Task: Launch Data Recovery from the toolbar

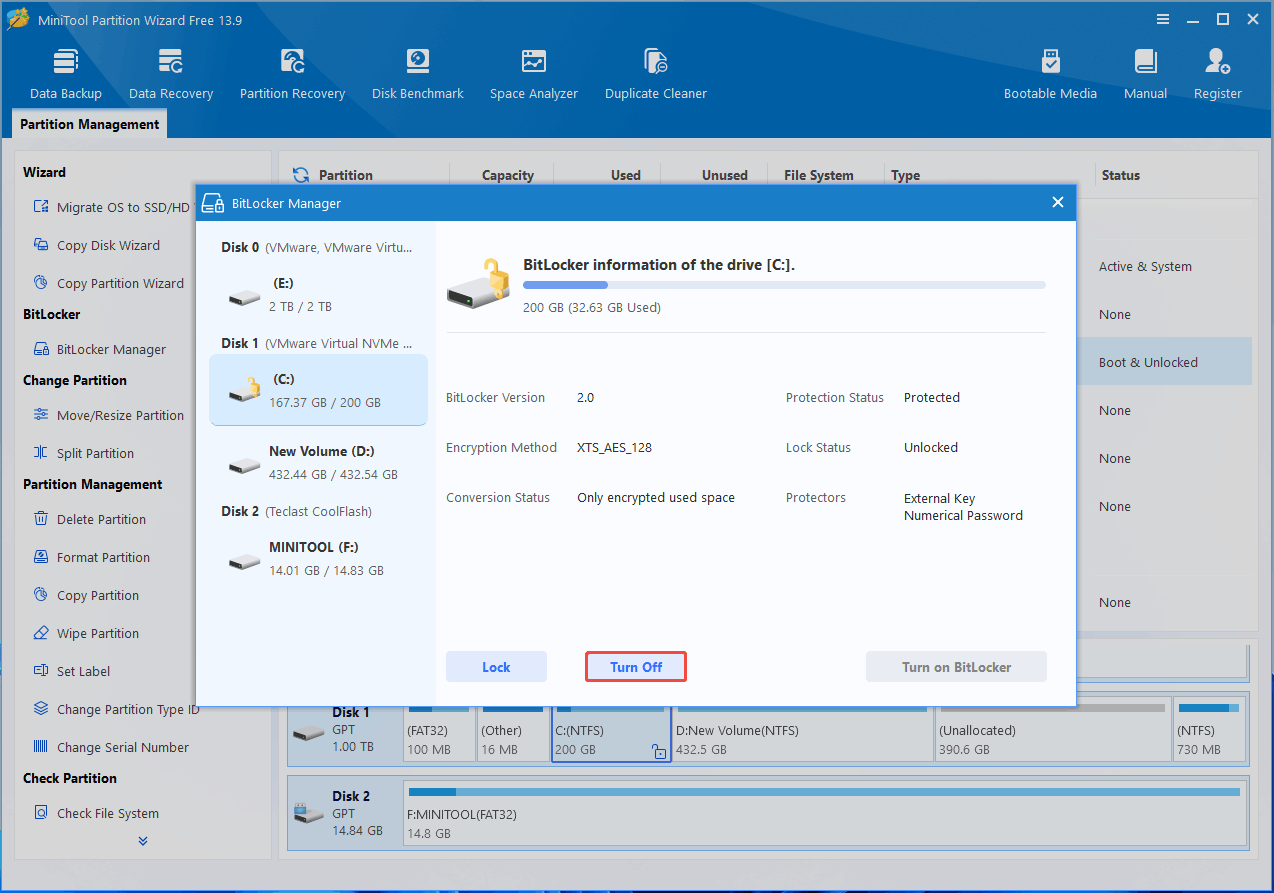Action: (x=171, y=74)
